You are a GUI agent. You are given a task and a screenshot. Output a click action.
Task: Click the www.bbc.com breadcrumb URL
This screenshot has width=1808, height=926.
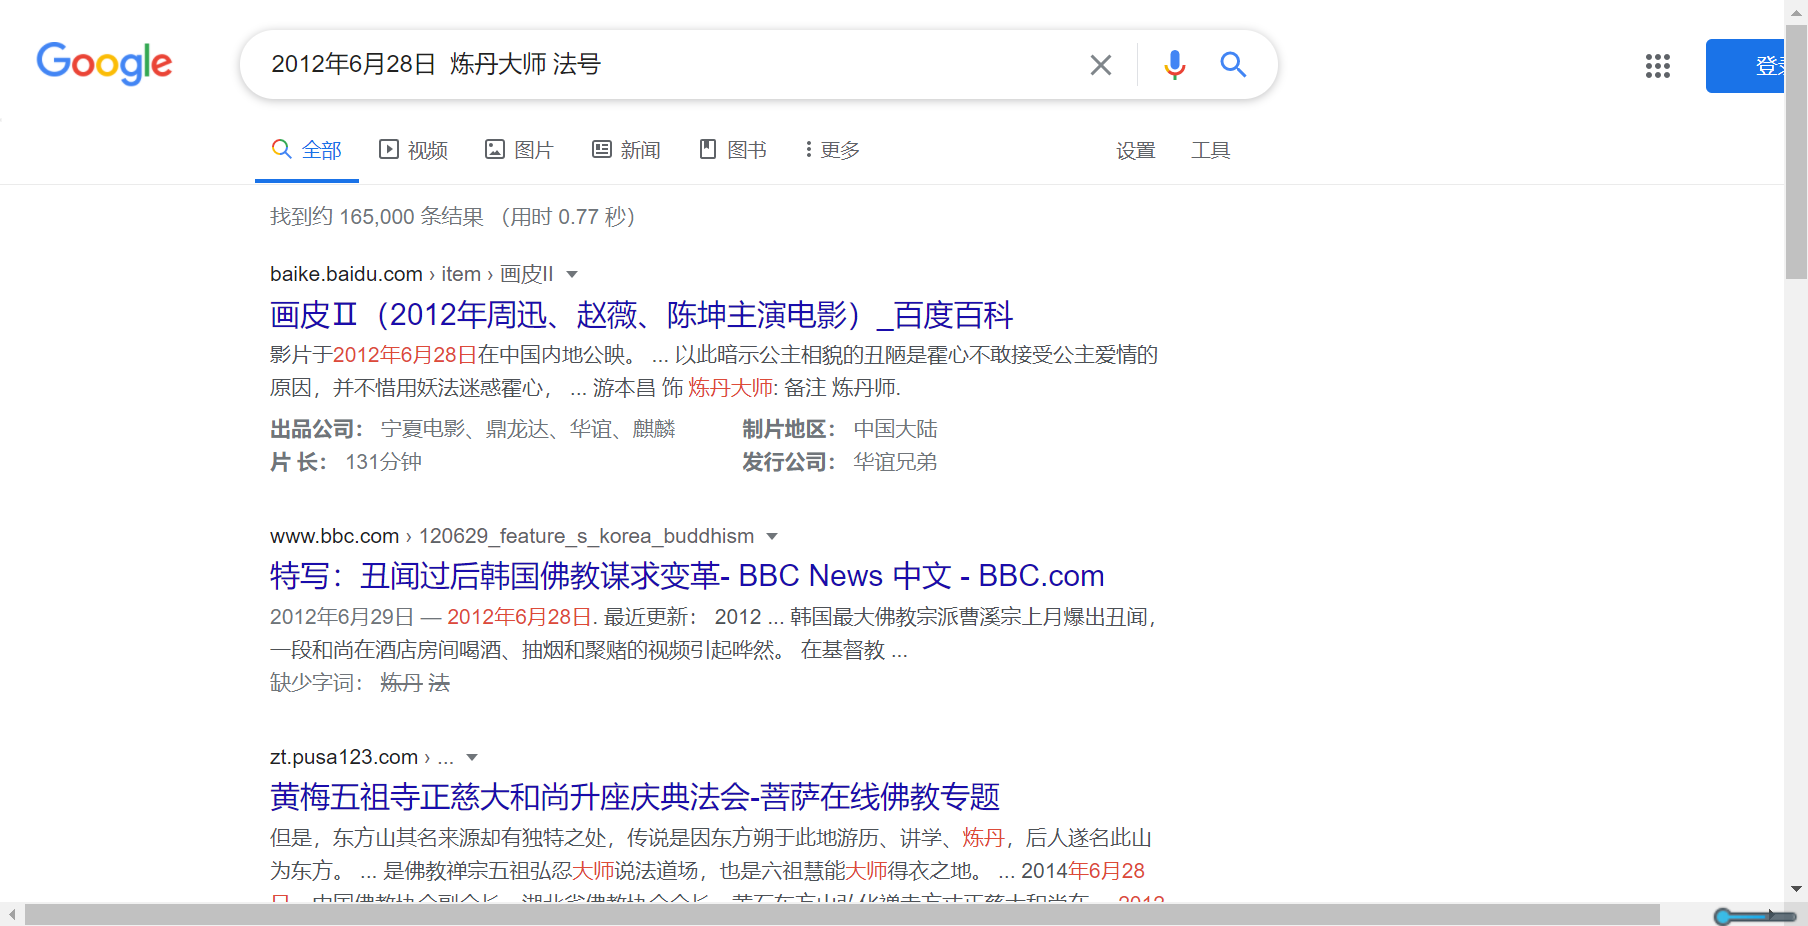[x=512, y=536]
